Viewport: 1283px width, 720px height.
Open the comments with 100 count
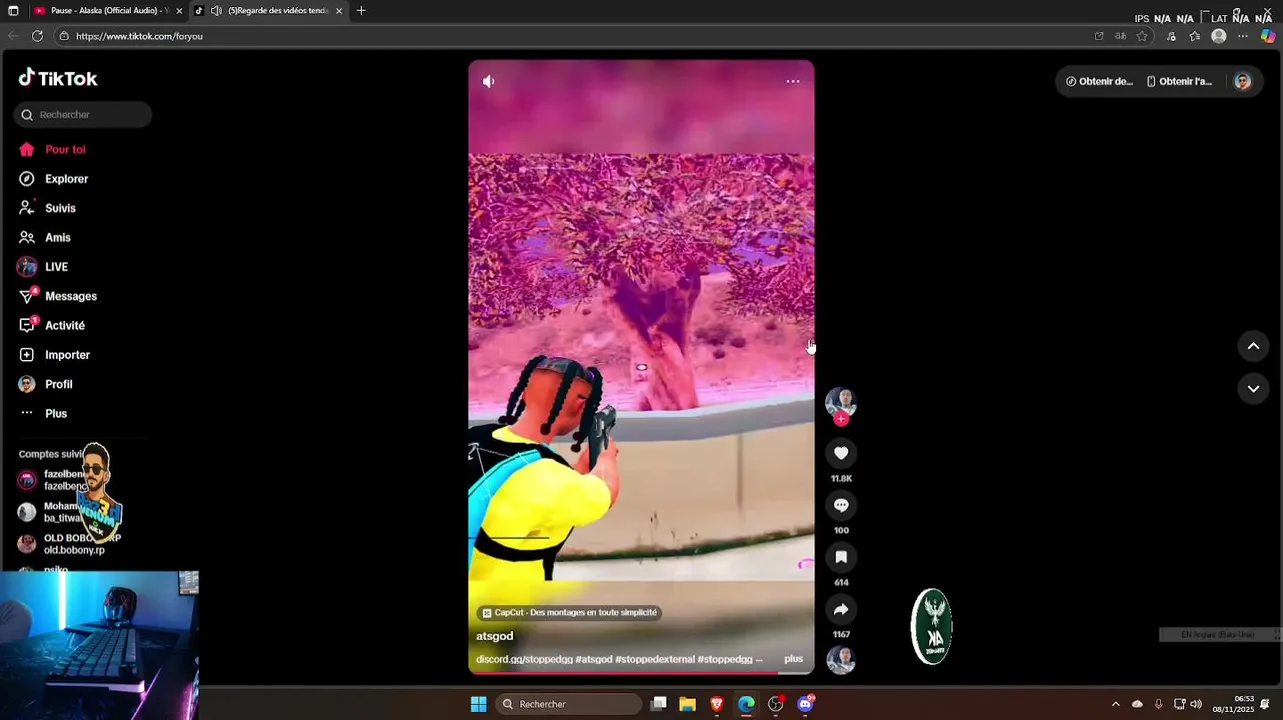[841, 505]
